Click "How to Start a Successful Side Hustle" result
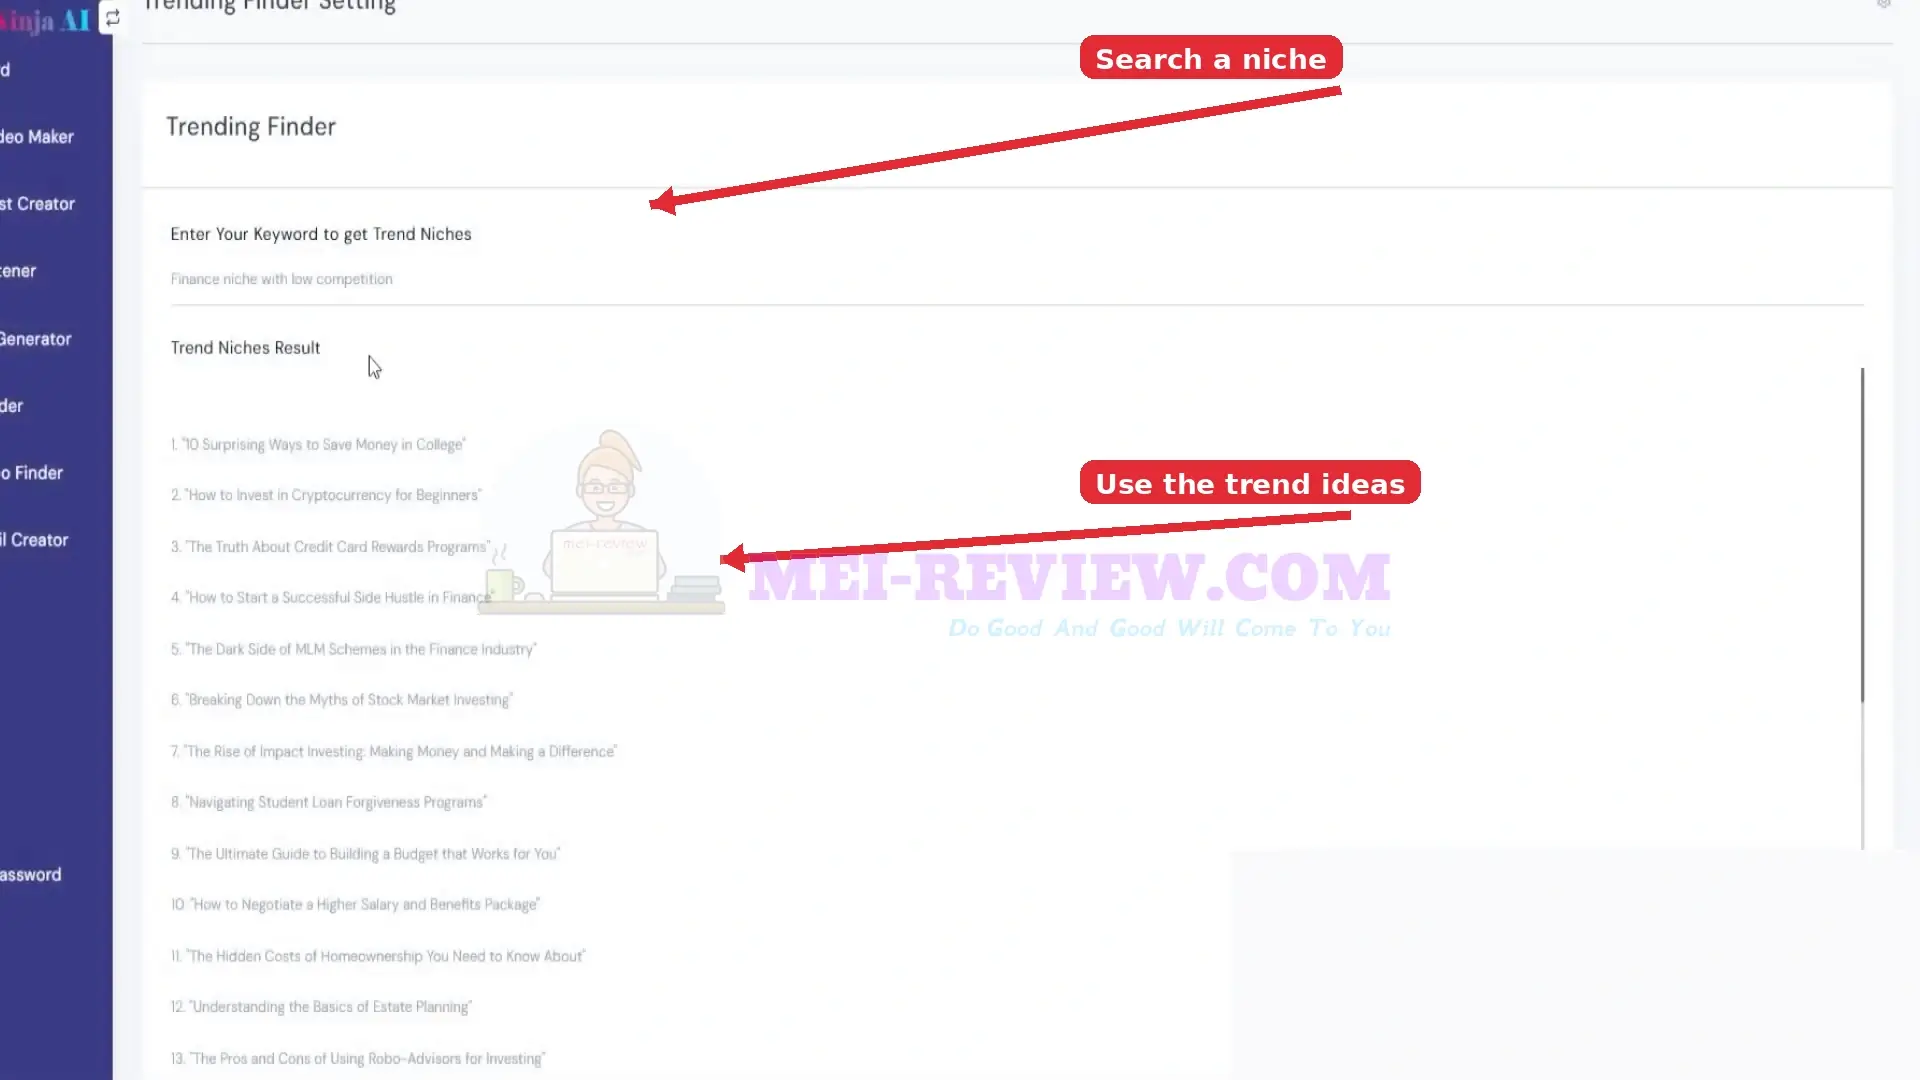 332,598
